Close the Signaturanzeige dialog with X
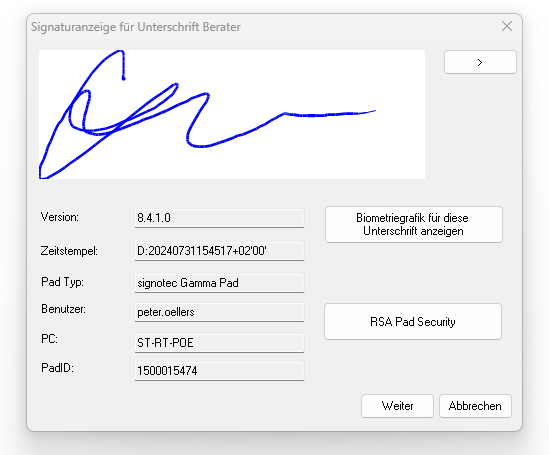 [507, 26]
